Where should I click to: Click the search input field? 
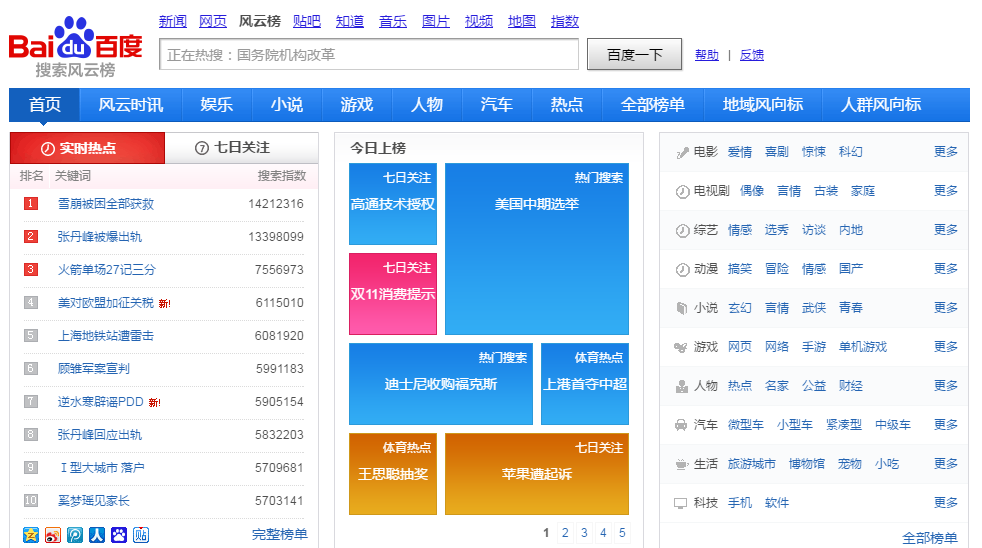[368, 55]
